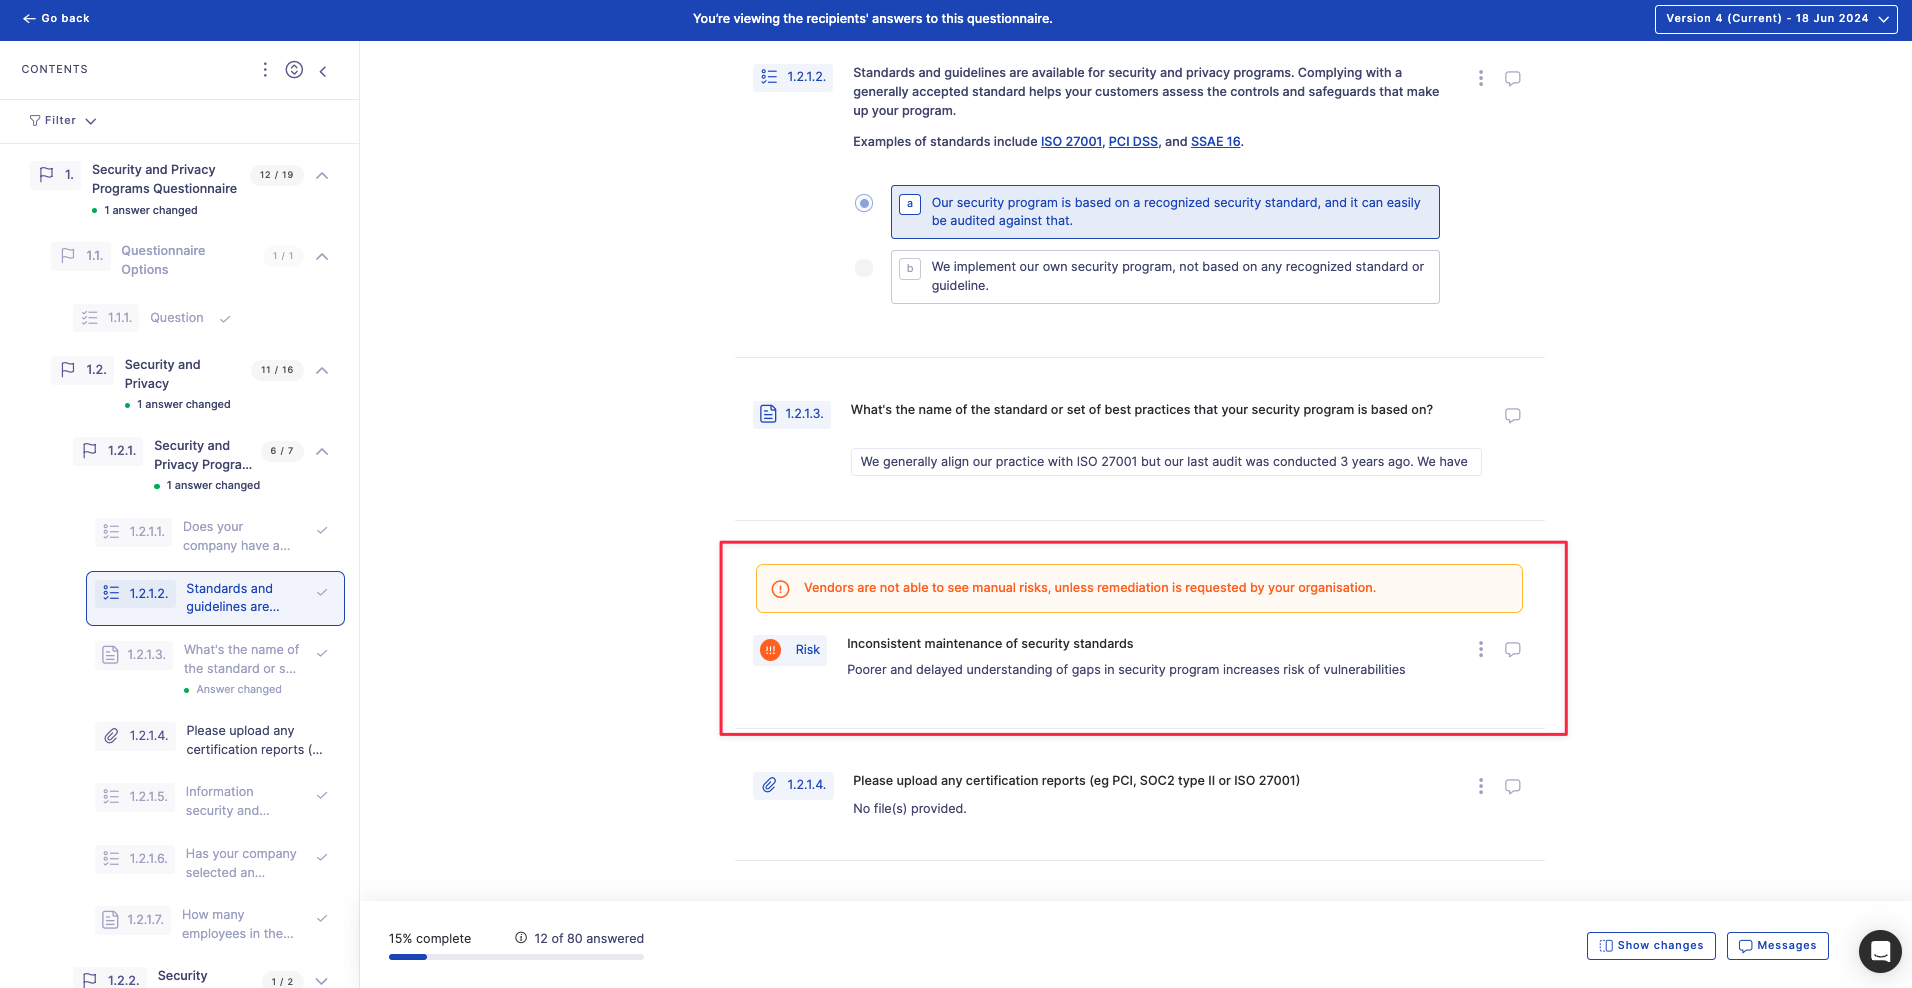Click the '11 / 16' count badge
Image resolution: width=1912 pixels, height=988 pixels.
(277, 370)
